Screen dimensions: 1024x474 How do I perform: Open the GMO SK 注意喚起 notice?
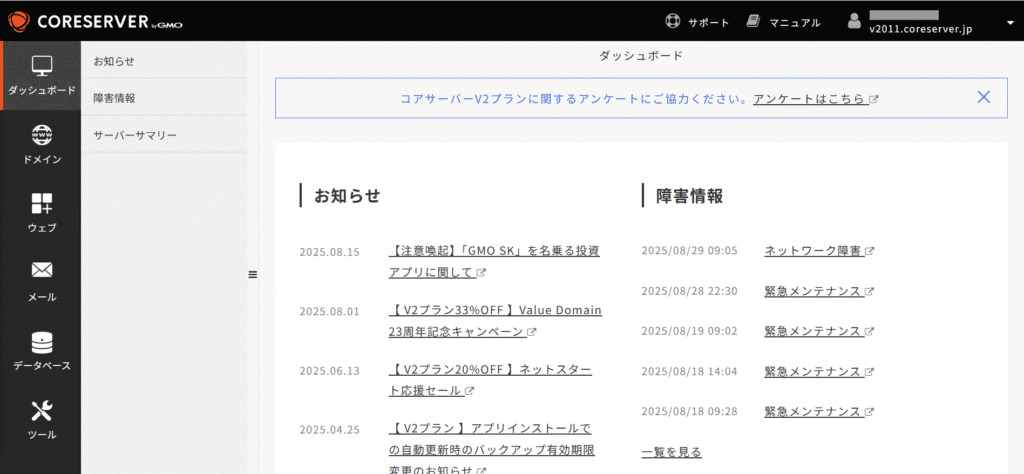click(494, 261)
